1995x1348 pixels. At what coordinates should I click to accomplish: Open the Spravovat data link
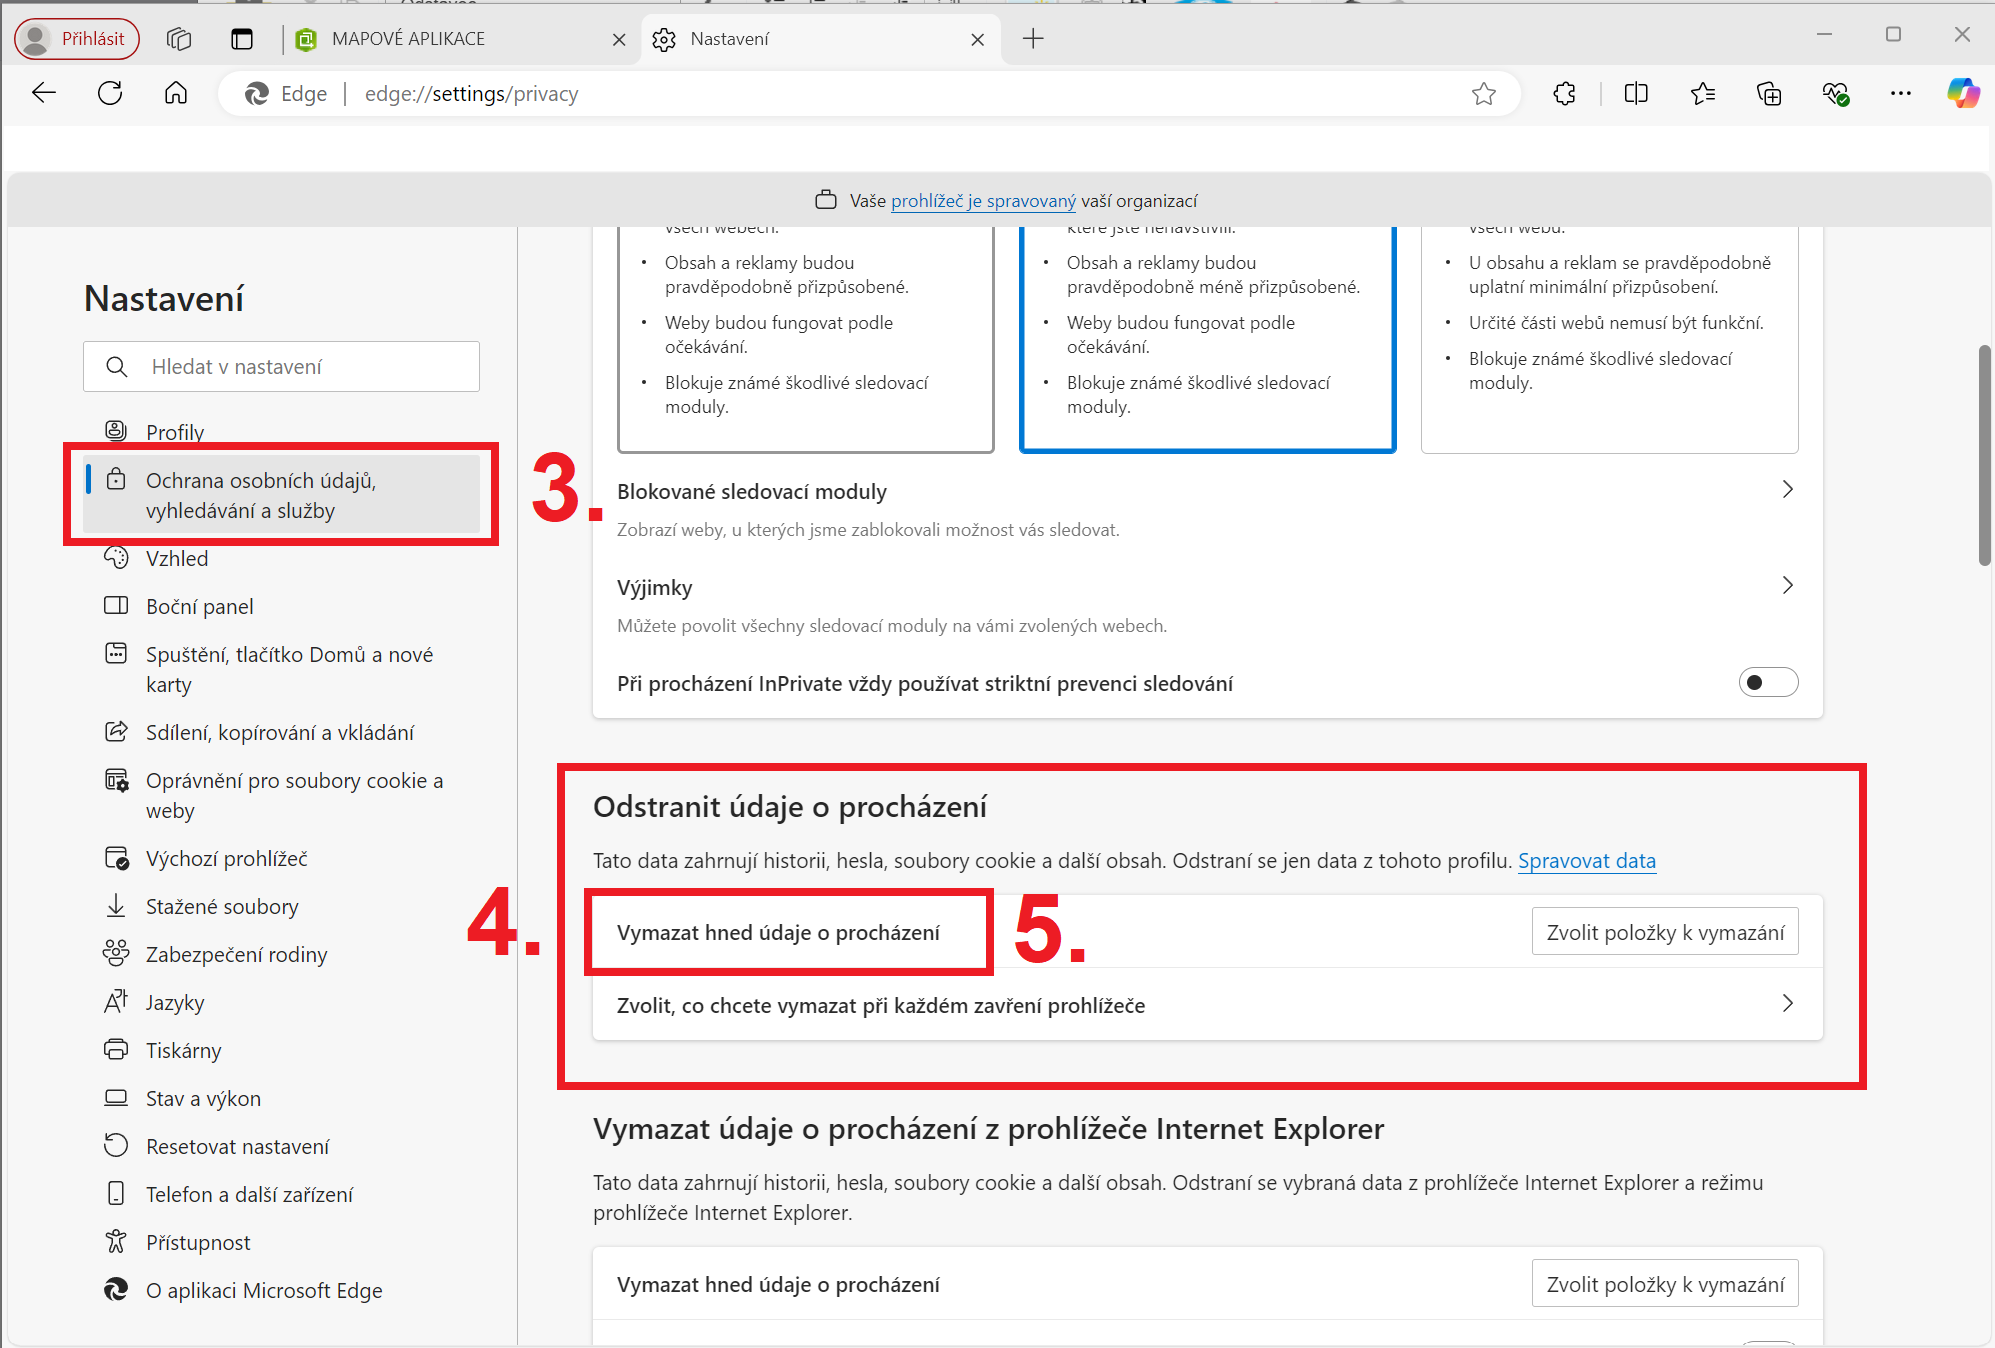(1586, 861)
